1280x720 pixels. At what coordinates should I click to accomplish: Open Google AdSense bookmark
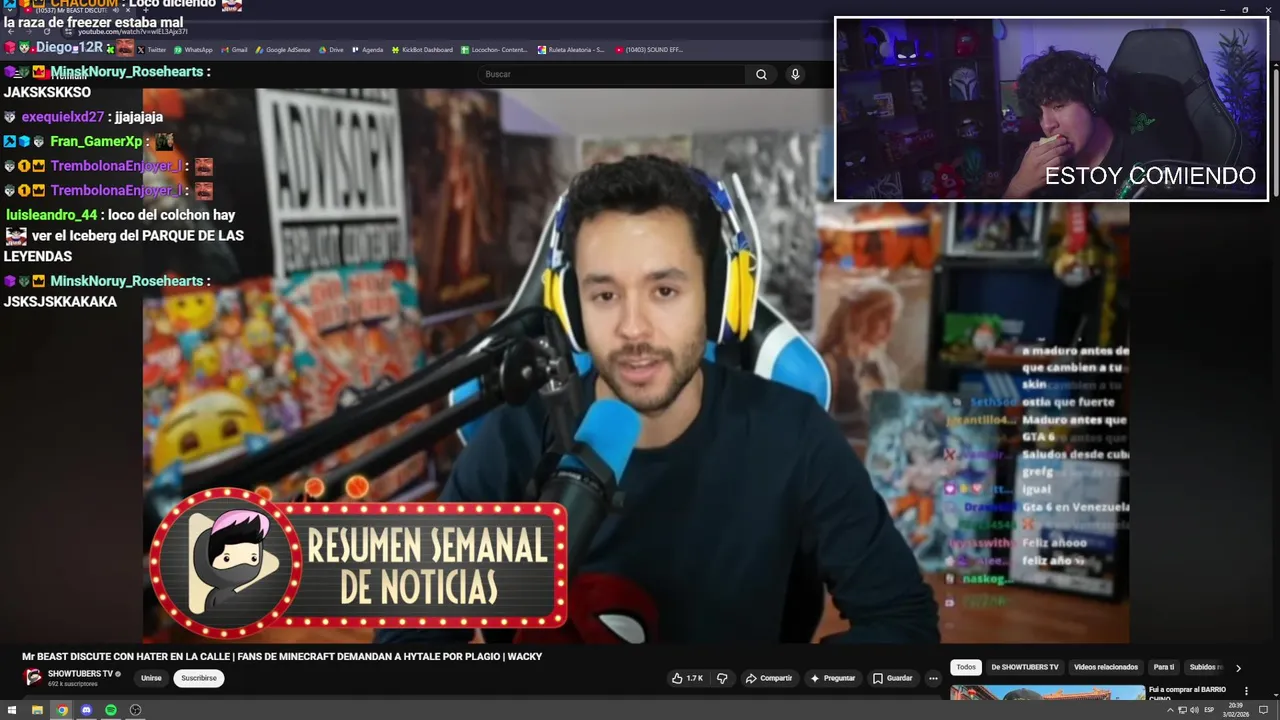pyautogui.click(x=283, y=50)
